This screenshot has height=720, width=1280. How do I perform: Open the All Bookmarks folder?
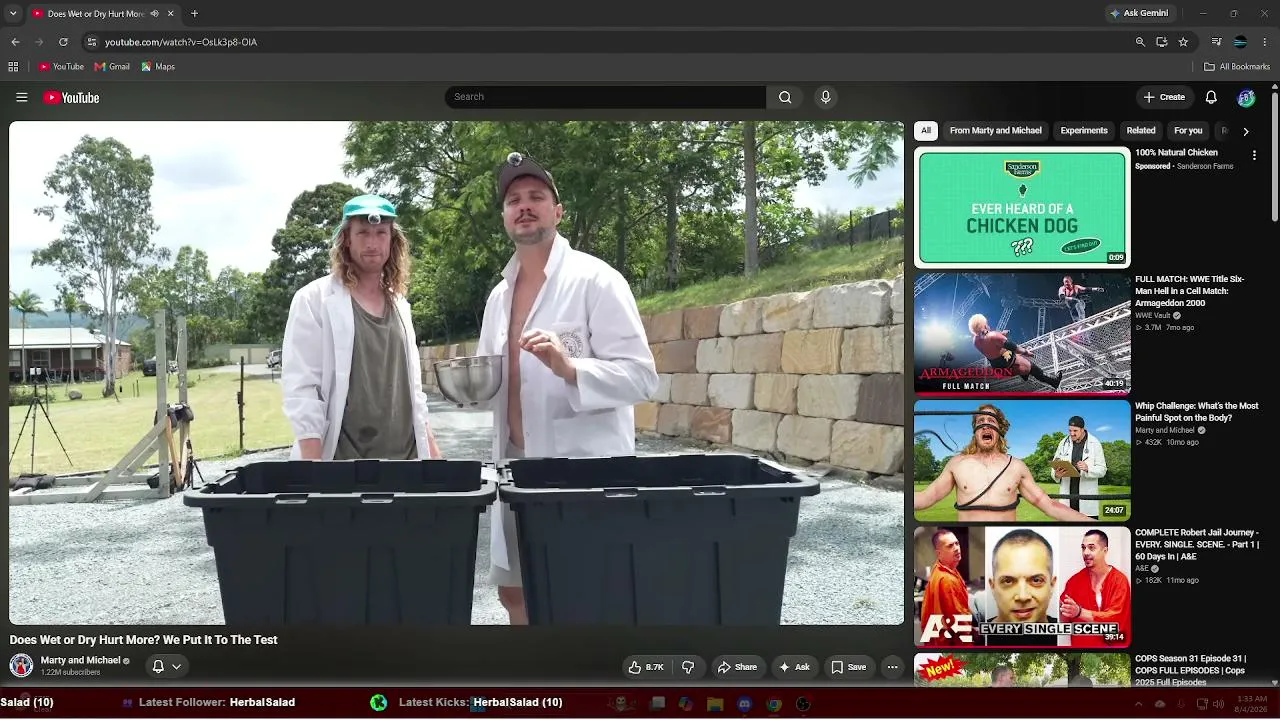(x=1237, y=67)
